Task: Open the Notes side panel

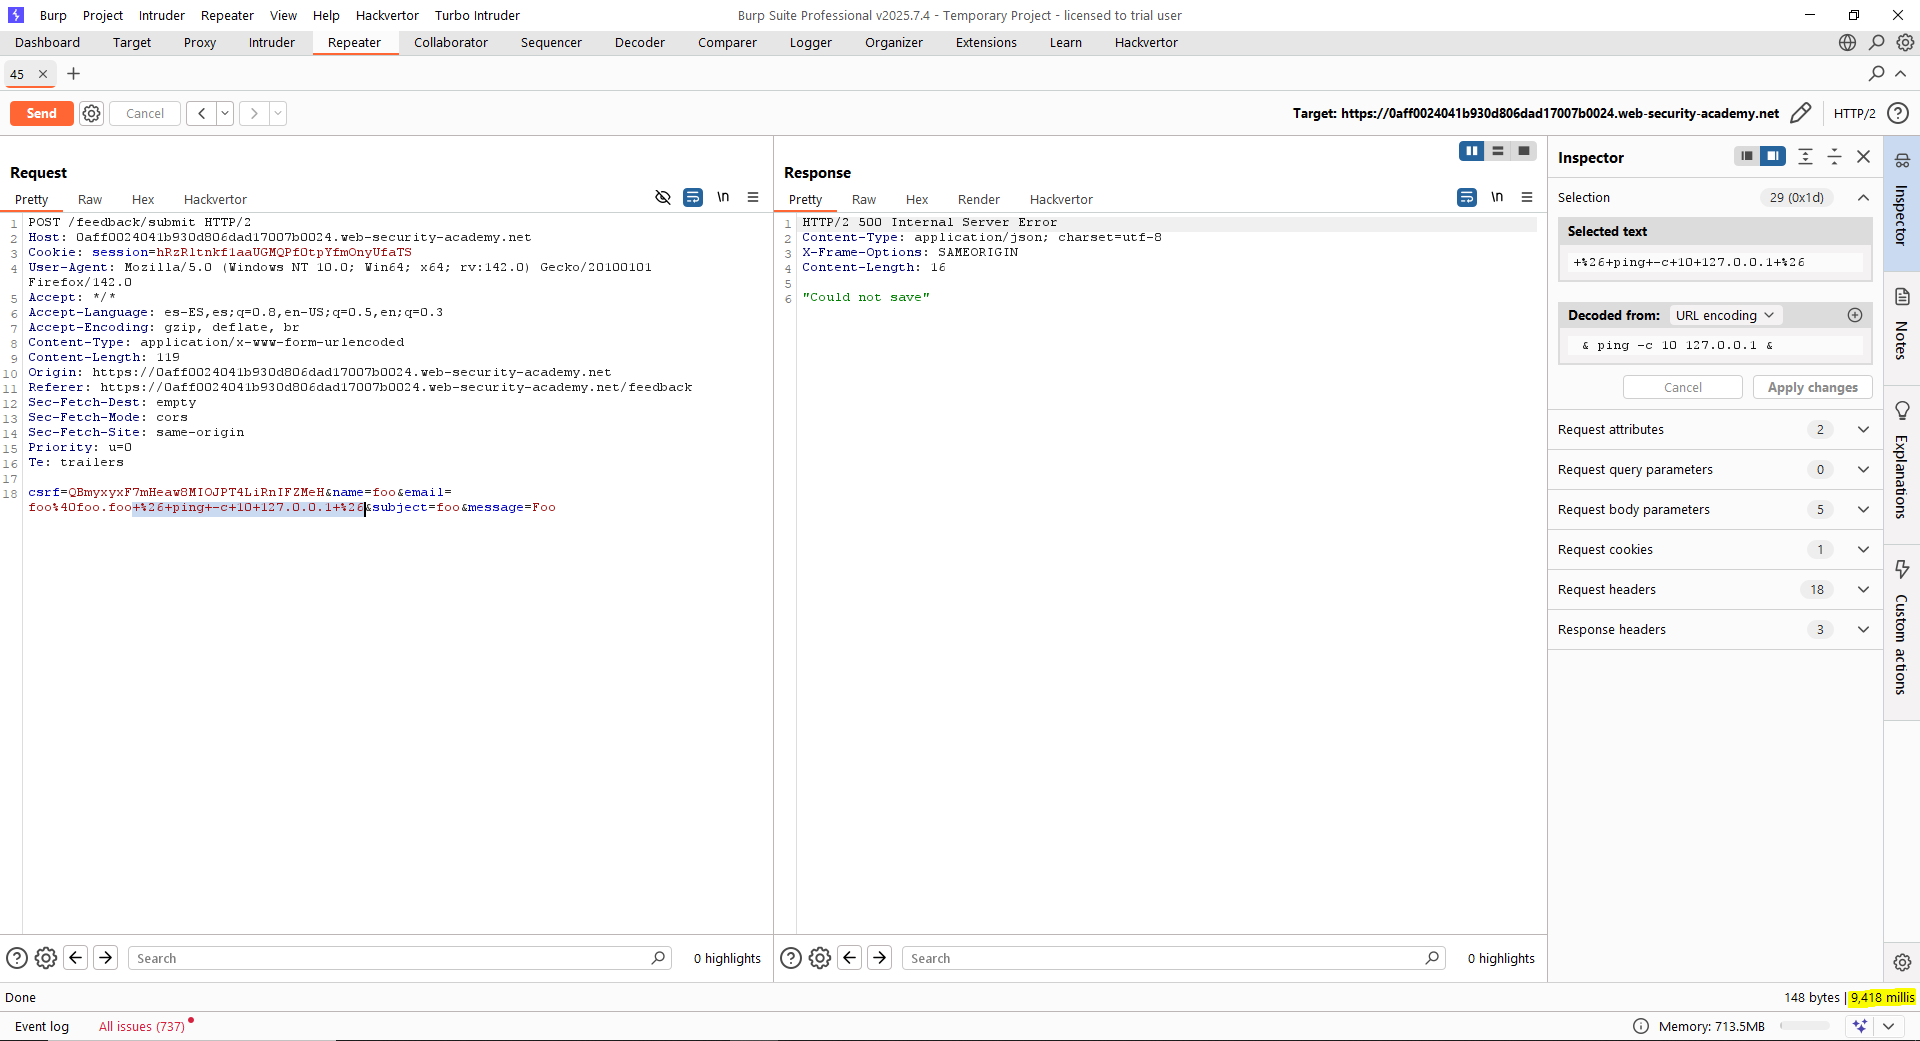Action: 1901,325
